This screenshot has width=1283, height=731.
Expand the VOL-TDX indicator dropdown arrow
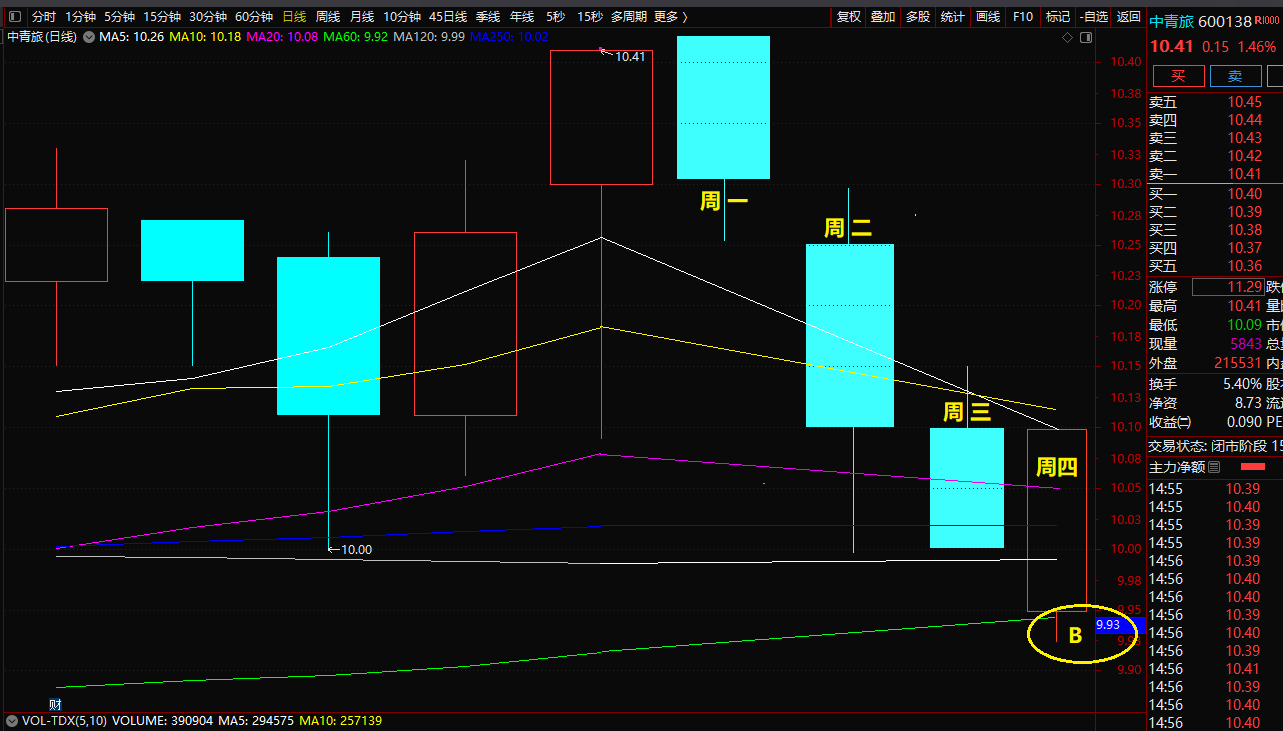click(12, 721)
